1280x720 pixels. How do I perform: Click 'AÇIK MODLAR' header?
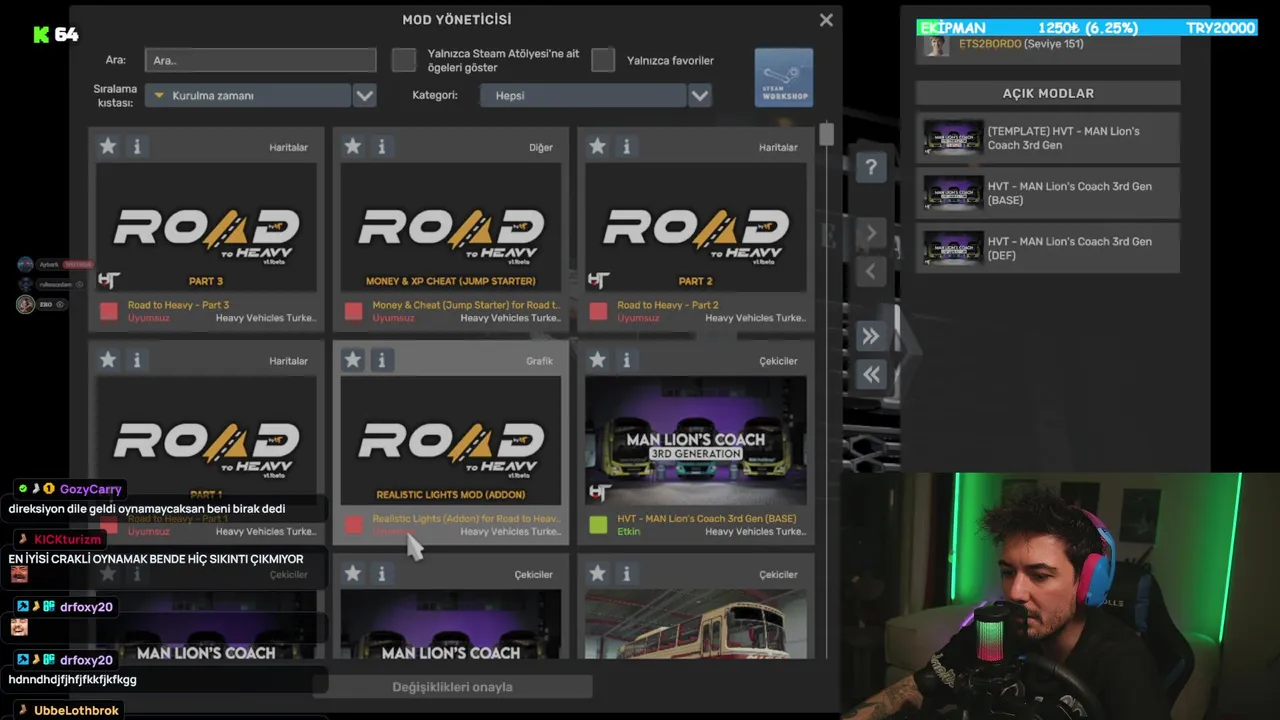click(x=1048, y=93)
